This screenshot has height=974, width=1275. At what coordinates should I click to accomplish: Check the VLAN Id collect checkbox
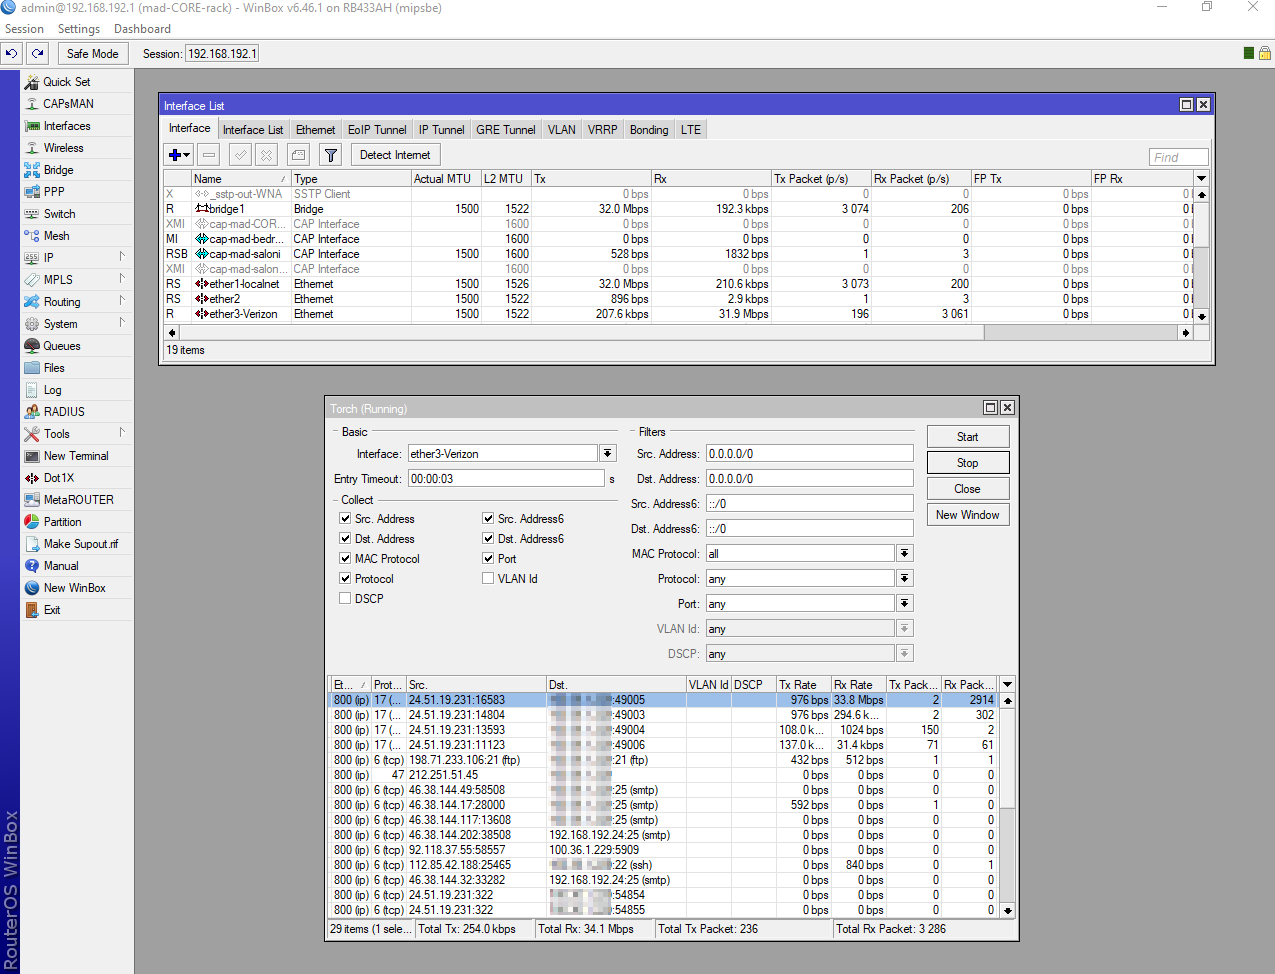488,579
